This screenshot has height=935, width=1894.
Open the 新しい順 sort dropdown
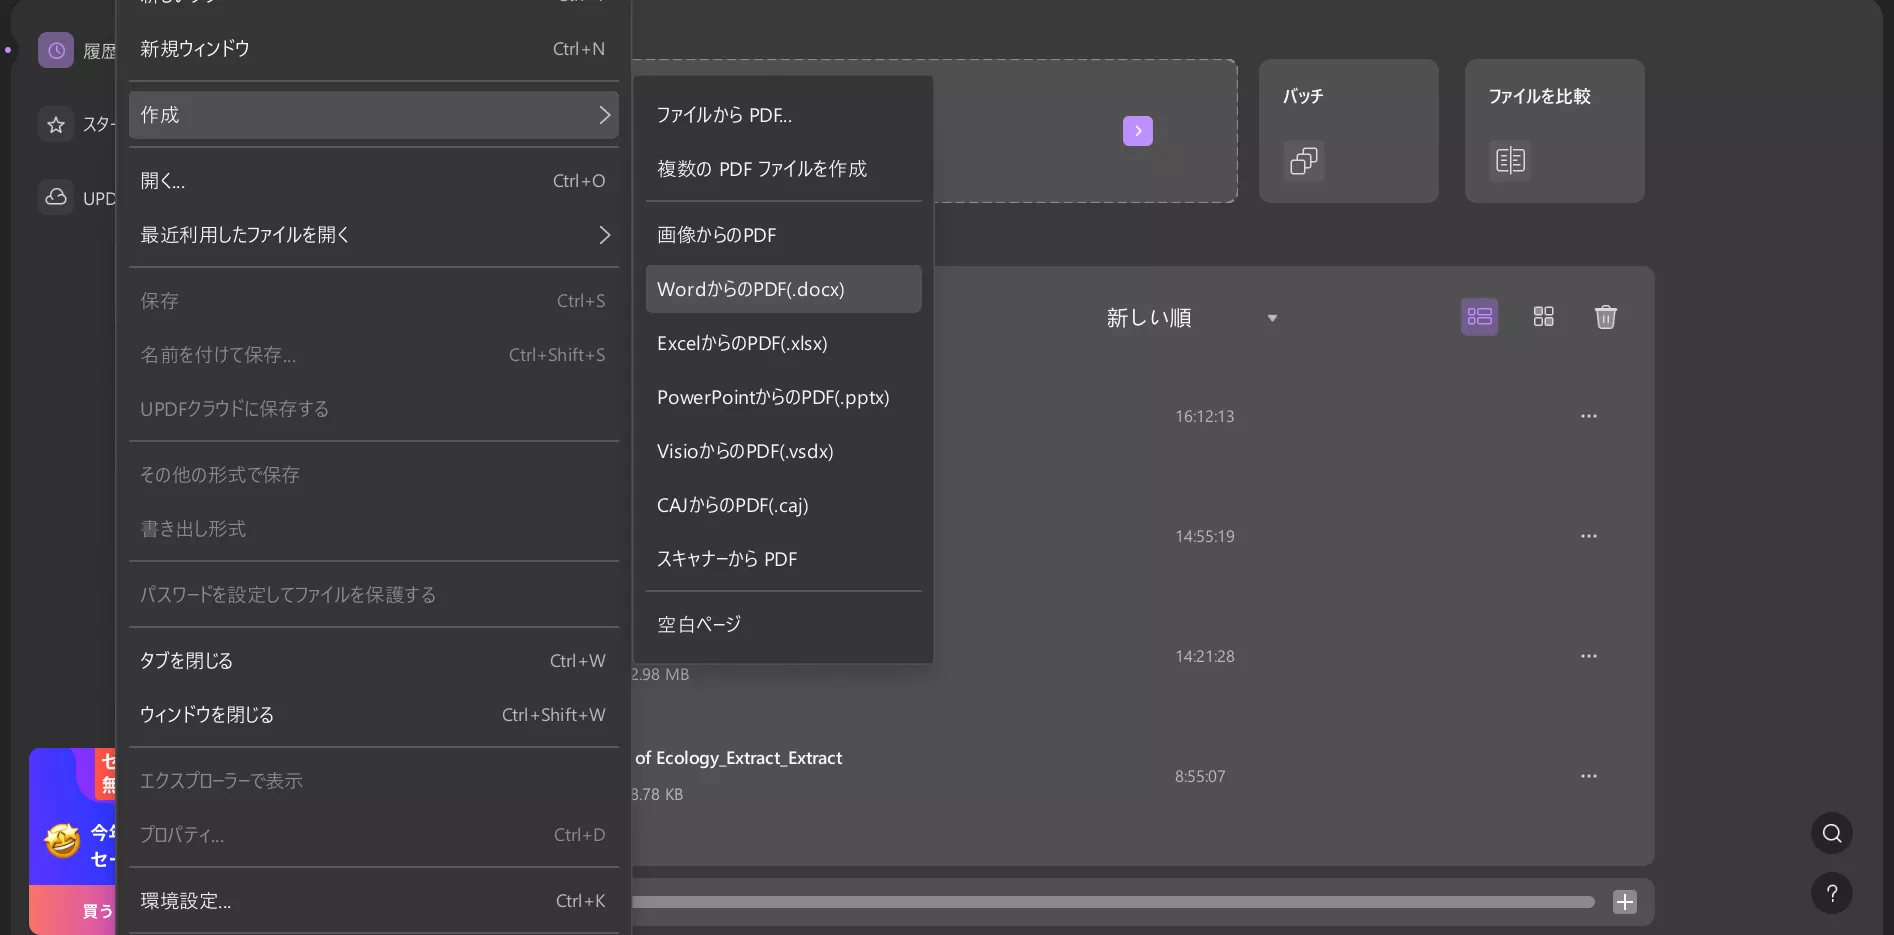pyautogui.click(x=1192, y=318)
